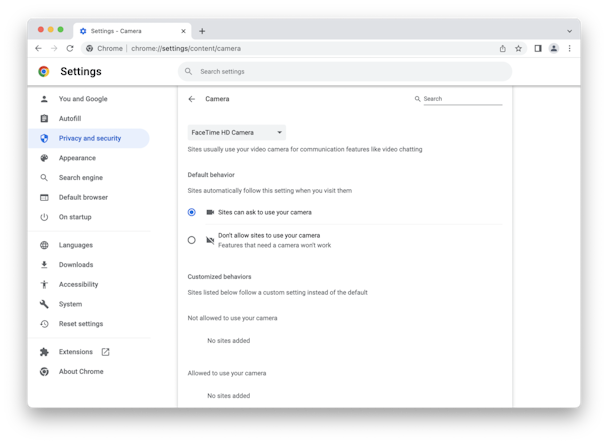Close the Settings - Camera tab

pyautogui.click(x=183, y=31)
